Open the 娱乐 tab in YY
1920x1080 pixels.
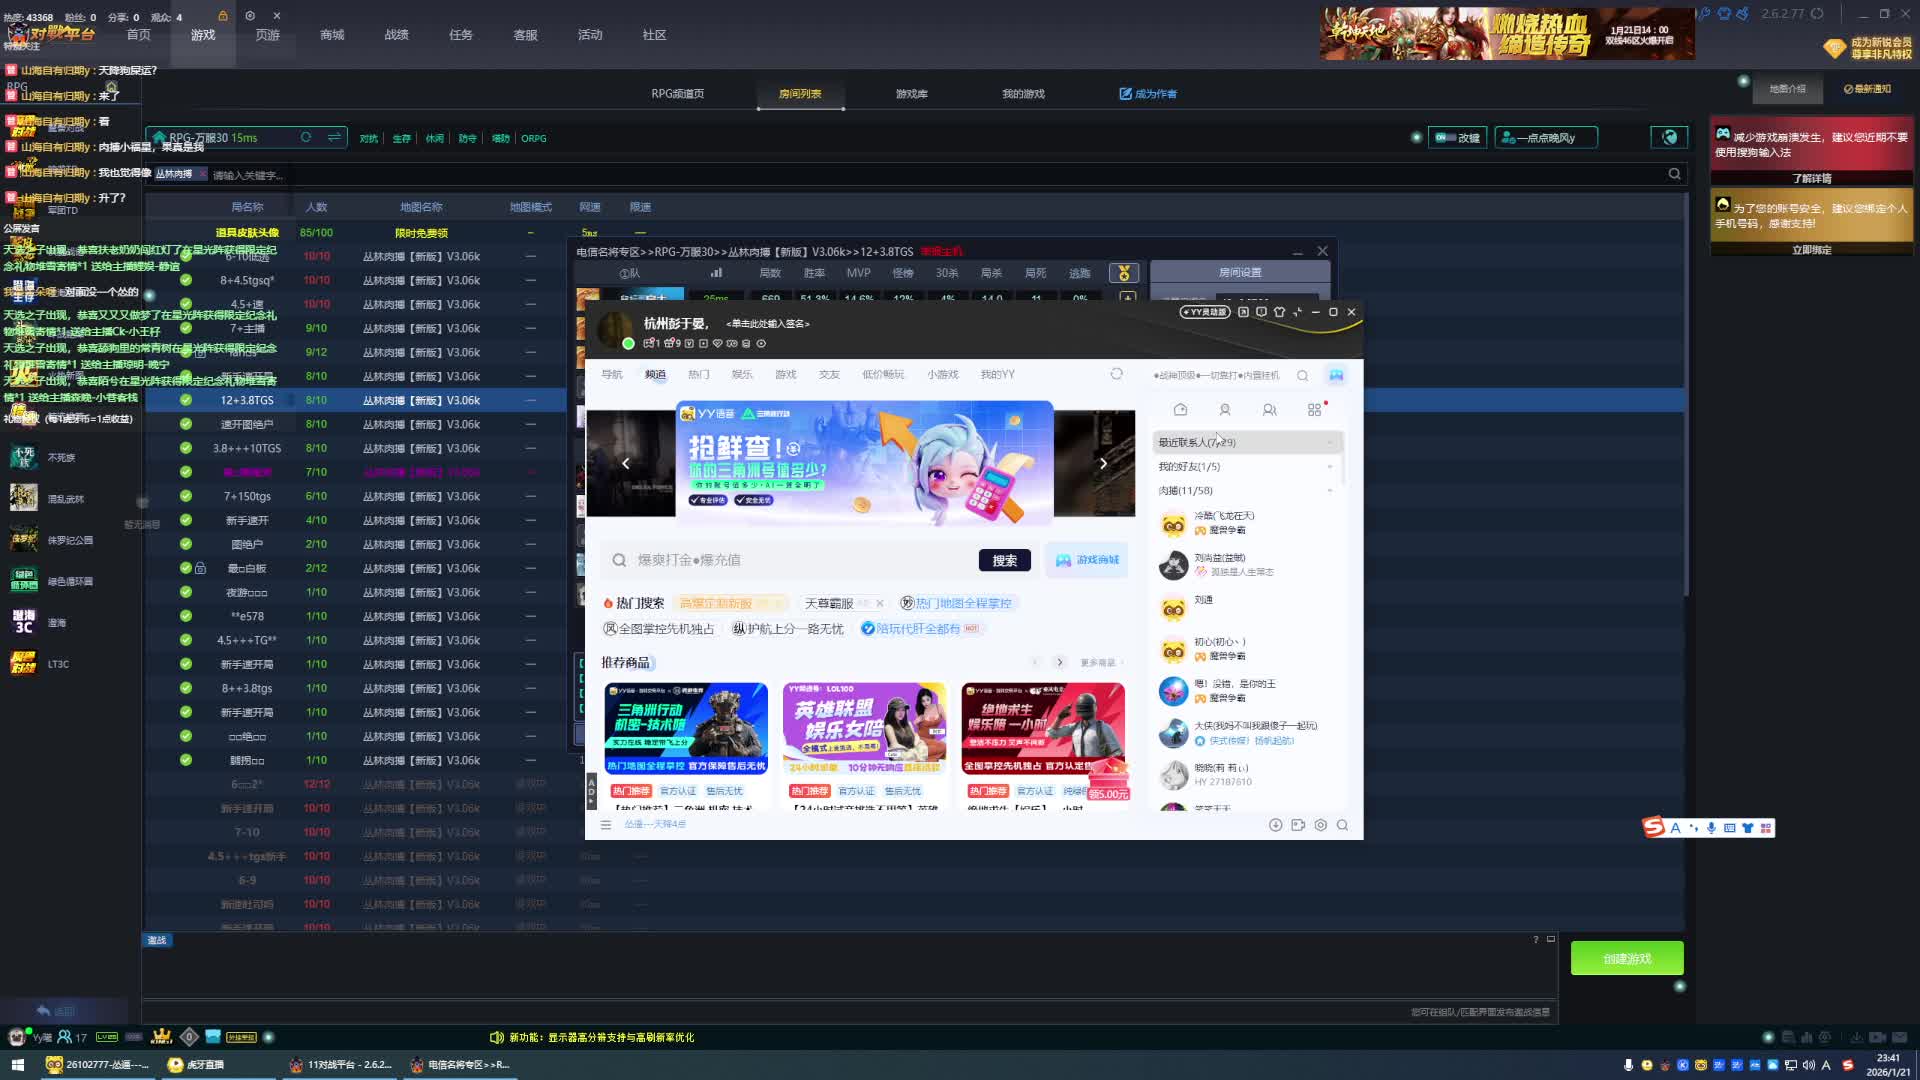tap(741, 375)
